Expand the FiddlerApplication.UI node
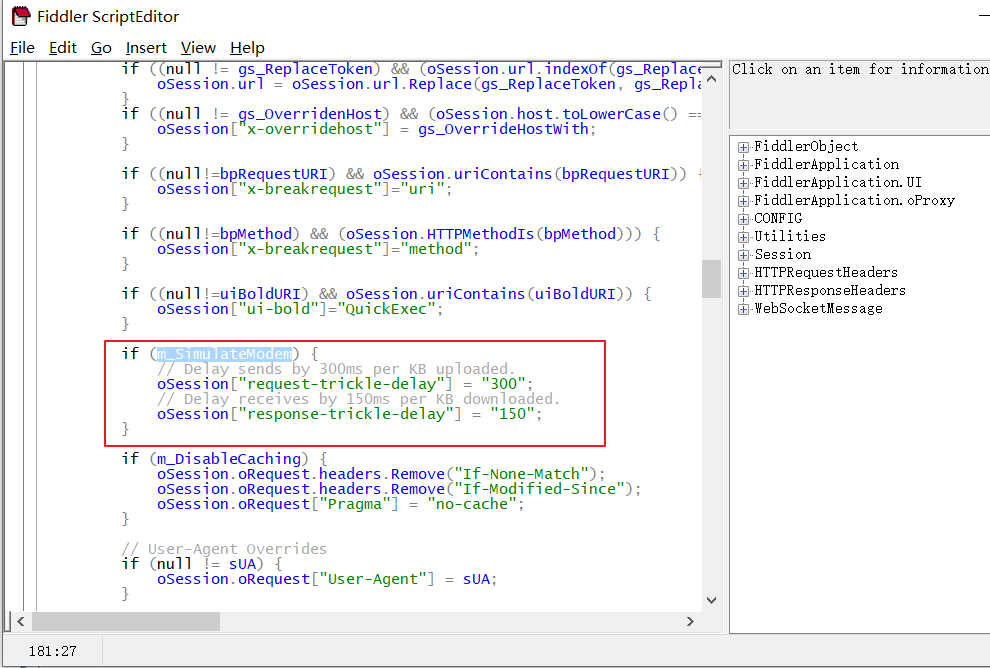Image resolution: width=990 pixels, height=668 pixels. coord(743,183)
